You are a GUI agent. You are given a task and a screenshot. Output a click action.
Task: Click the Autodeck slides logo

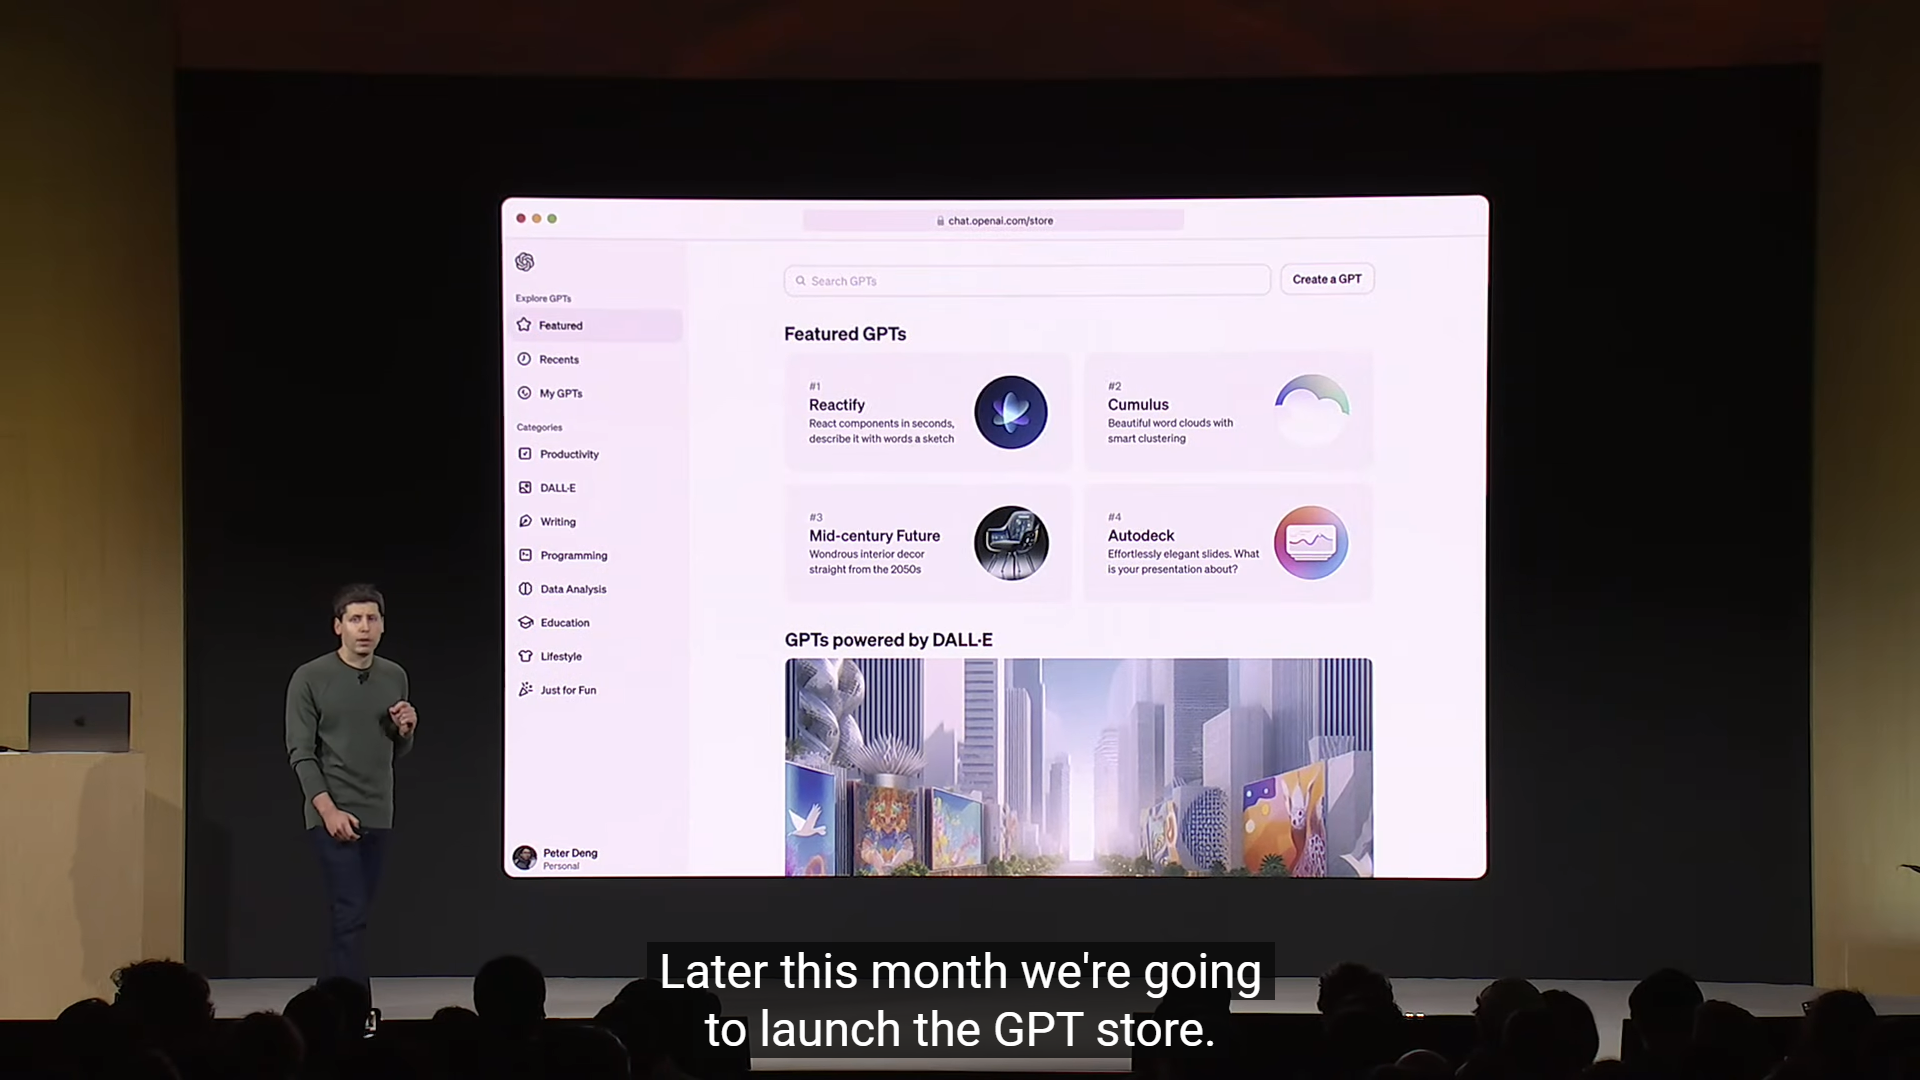pos(1311,543)
